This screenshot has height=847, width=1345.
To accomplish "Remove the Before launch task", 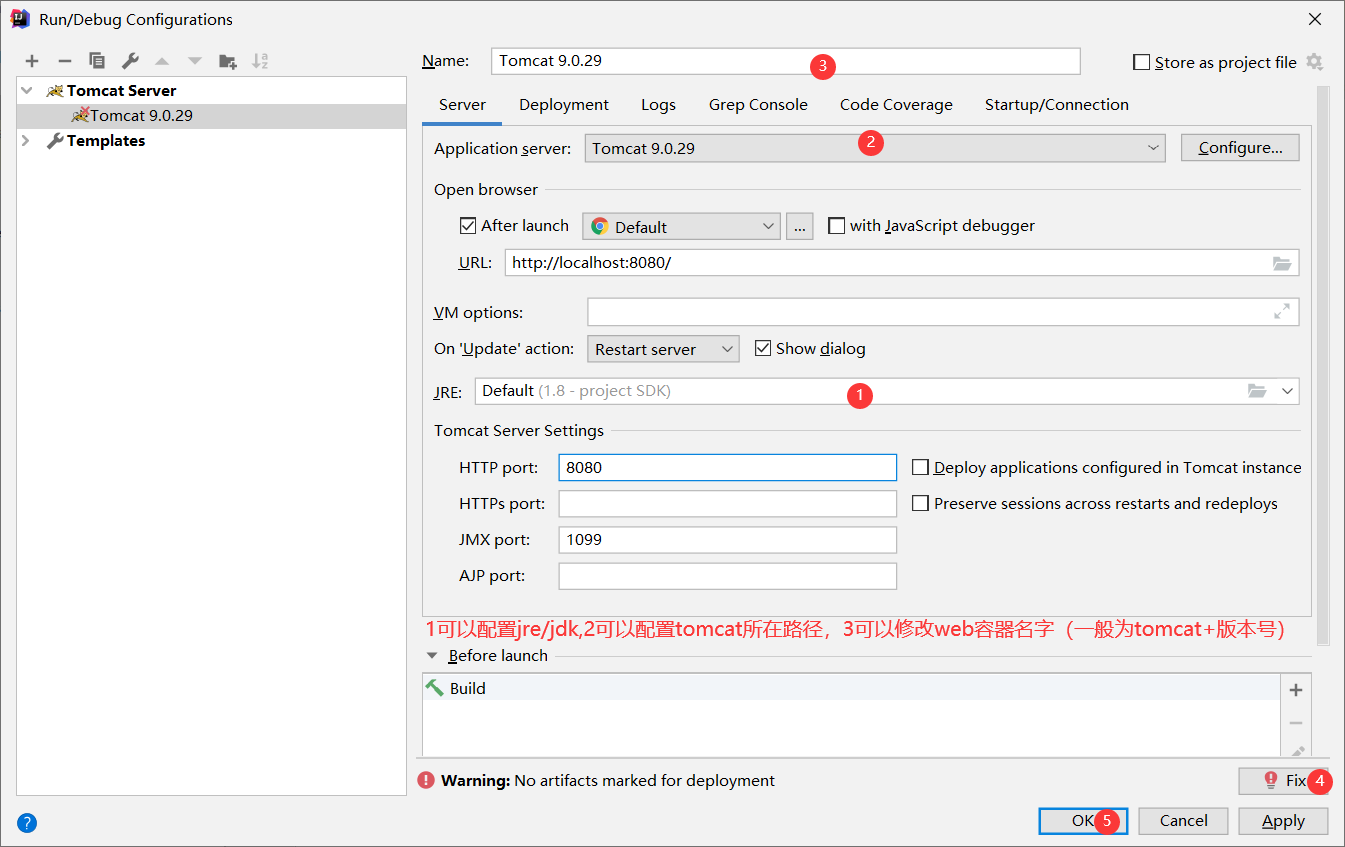I will pos(1296,722).
